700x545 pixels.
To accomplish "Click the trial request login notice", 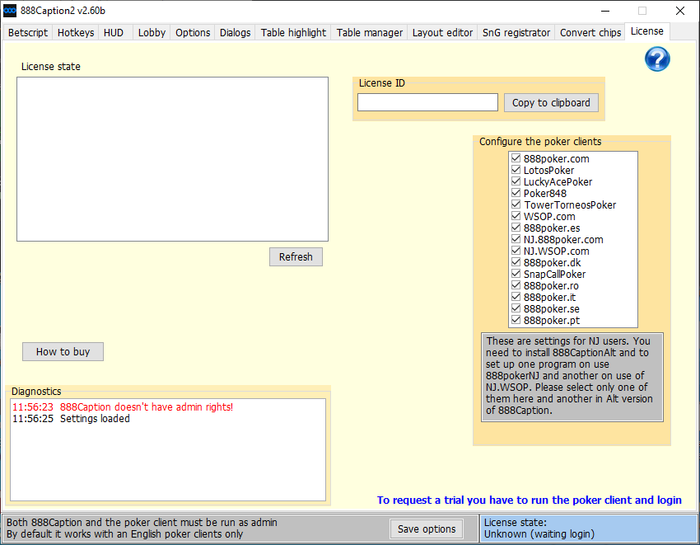I will [529, 500].
